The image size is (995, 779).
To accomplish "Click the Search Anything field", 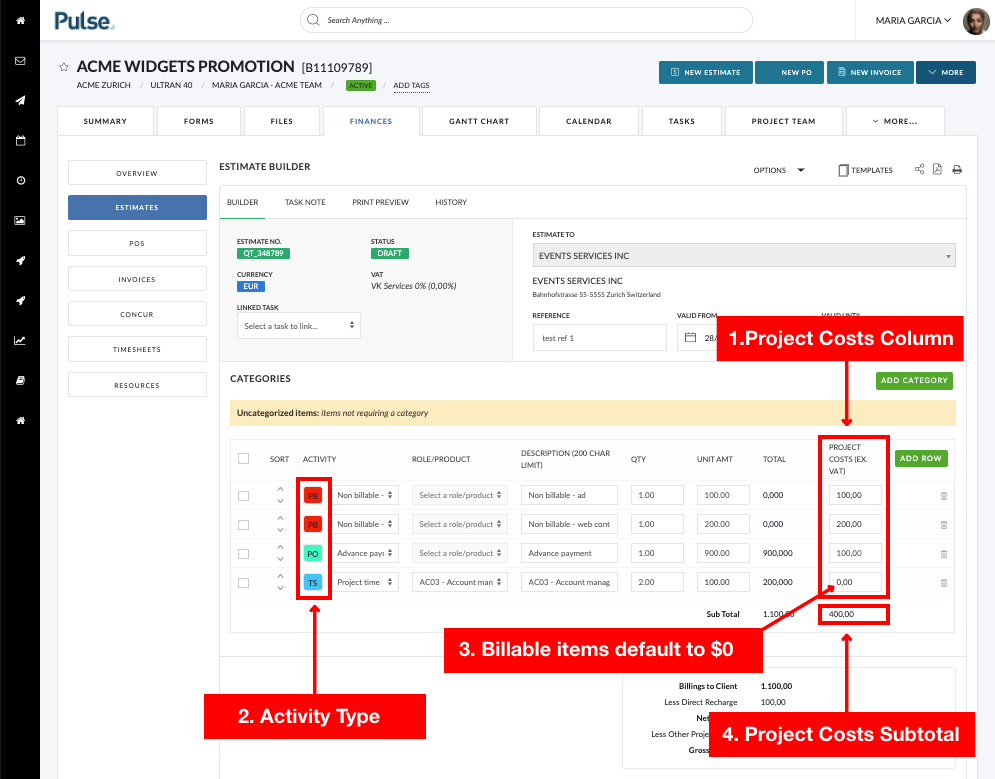I will pos(526,20).
